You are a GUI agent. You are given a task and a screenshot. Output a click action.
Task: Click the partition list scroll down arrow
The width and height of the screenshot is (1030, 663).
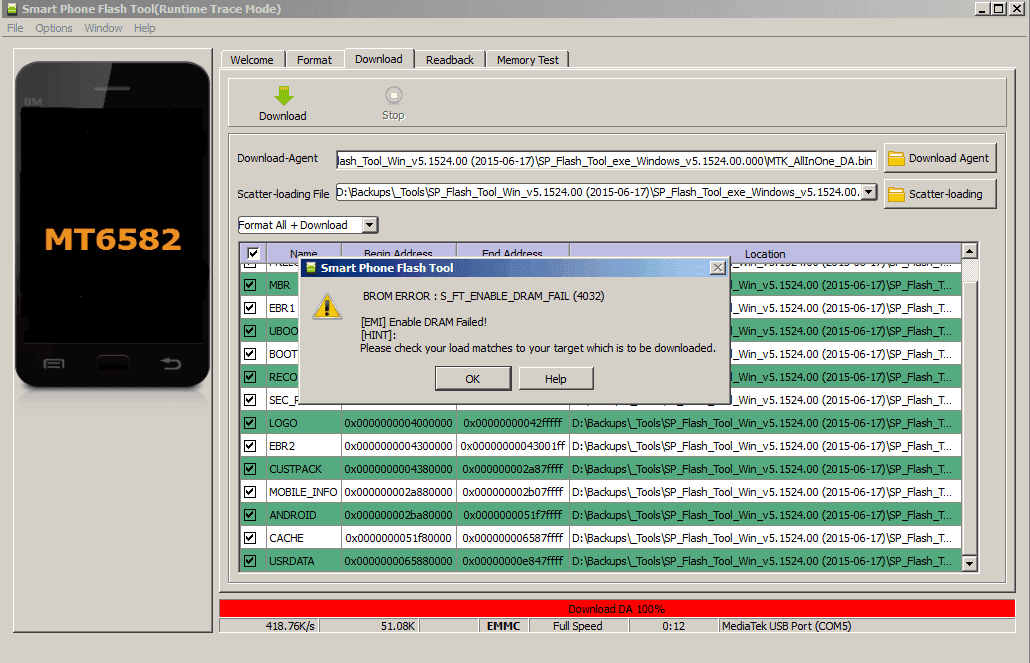click(970, 563)
